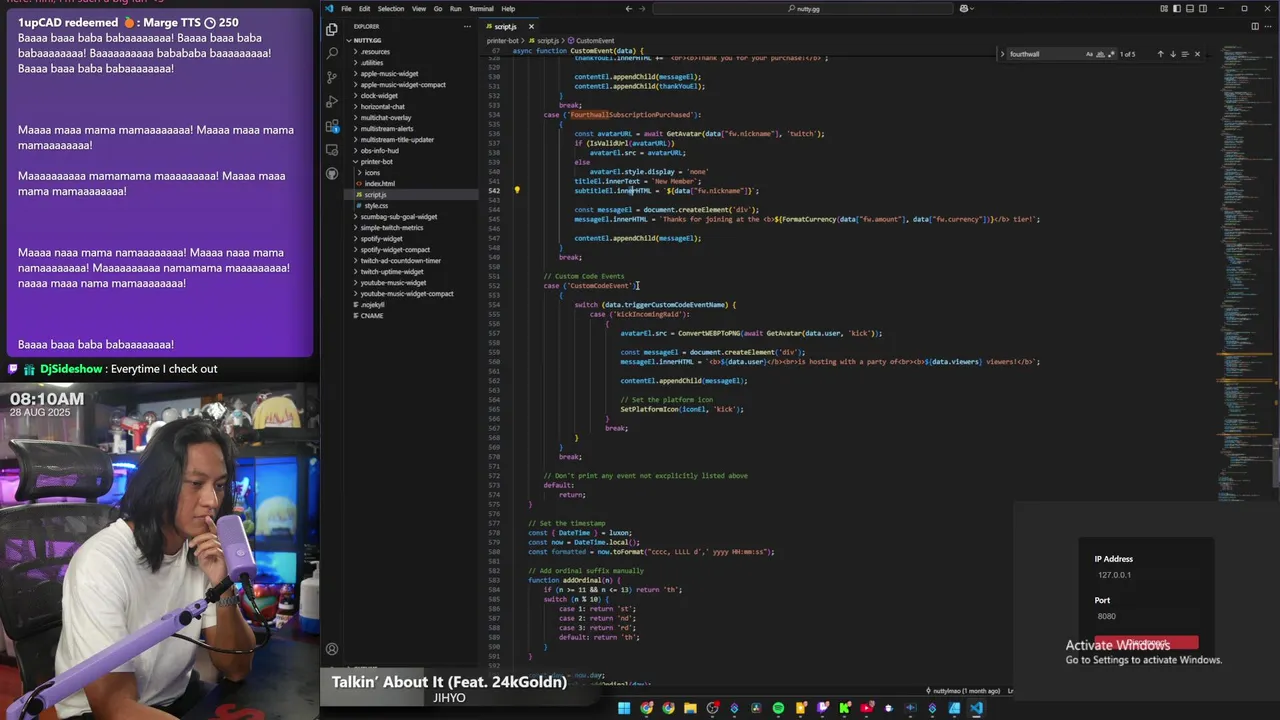Click the IP Address 127.0.0.1 field
This screenshot has height=720, width=1280.
[1146, 575]
